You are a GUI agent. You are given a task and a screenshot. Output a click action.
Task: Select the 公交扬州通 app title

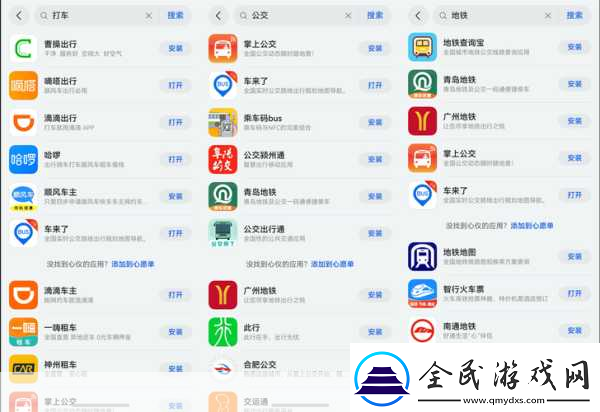point(264,155)
